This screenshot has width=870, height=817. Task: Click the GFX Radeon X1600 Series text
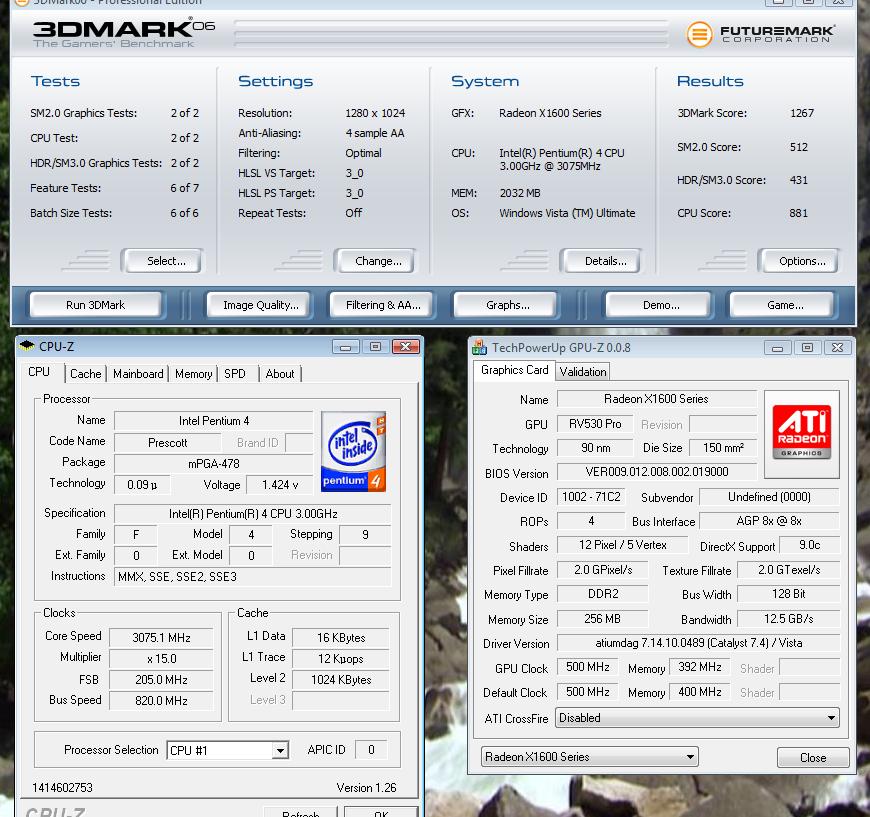(550, 113)
